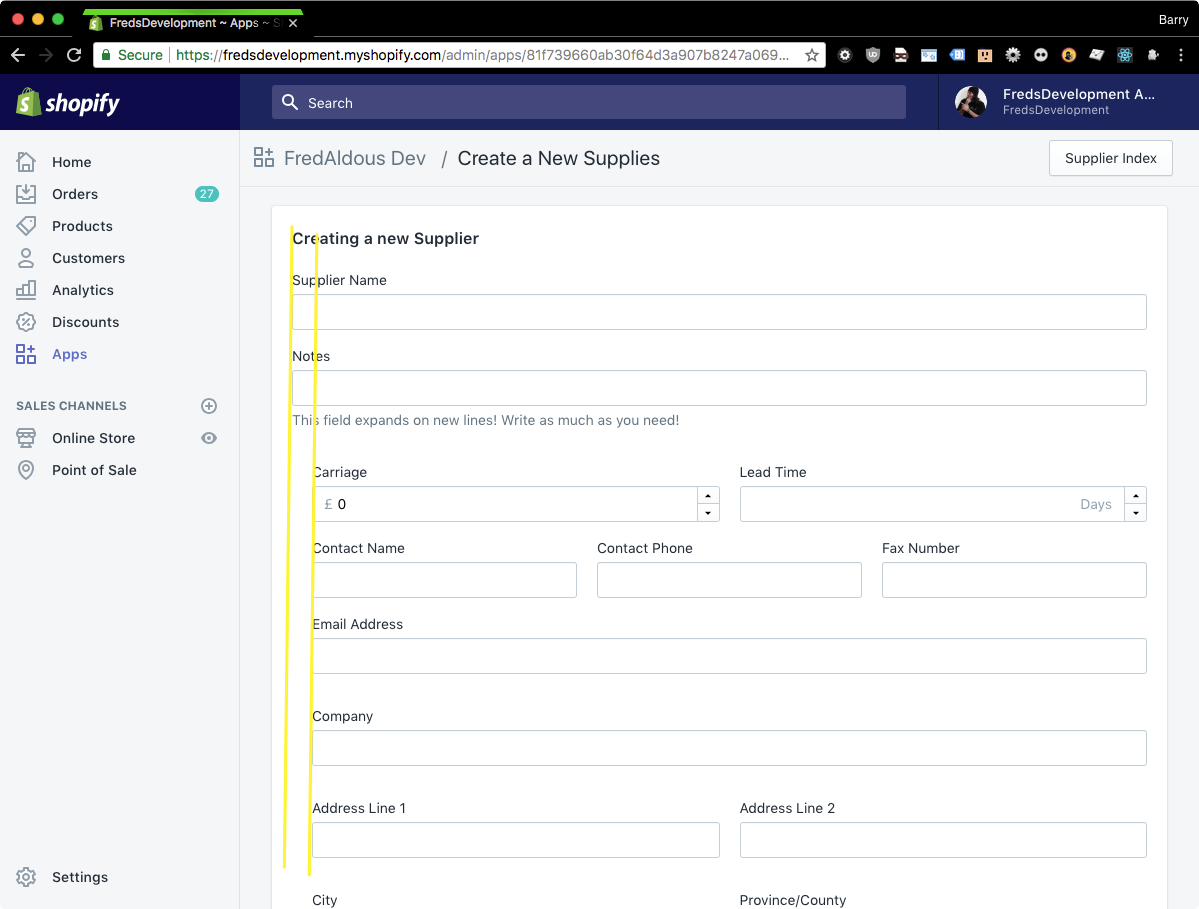Click the Supplier Index button
1199x909 pixels.
click(1110, 158)
